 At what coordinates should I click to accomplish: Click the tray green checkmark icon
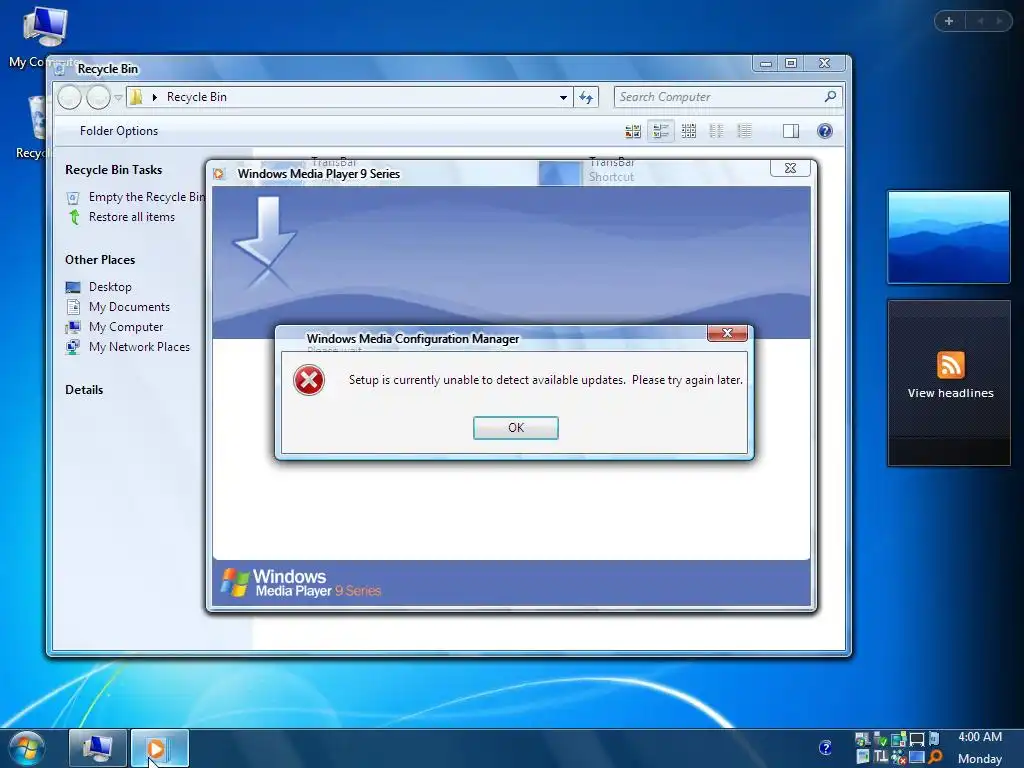coord(880,739)
